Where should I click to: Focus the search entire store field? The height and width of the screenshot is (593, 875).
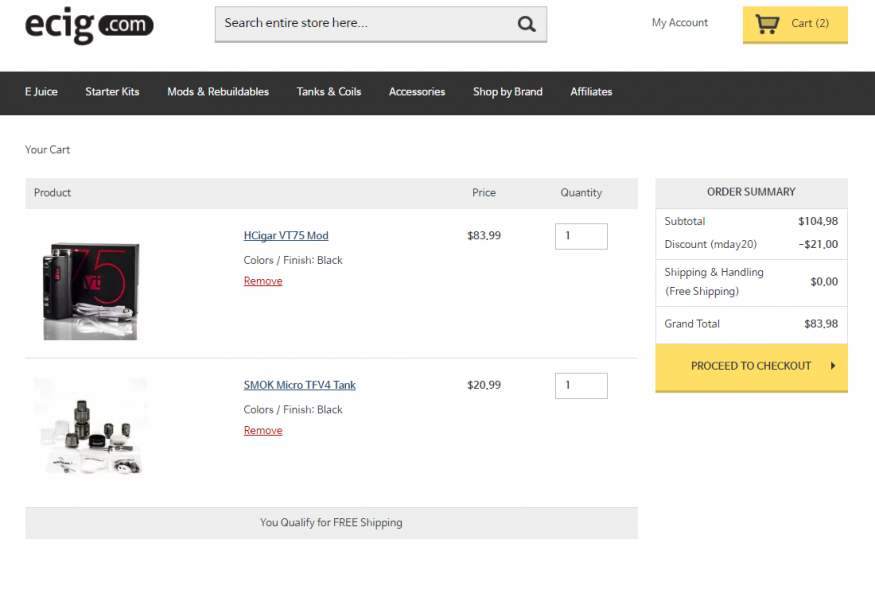pos(365,24)
